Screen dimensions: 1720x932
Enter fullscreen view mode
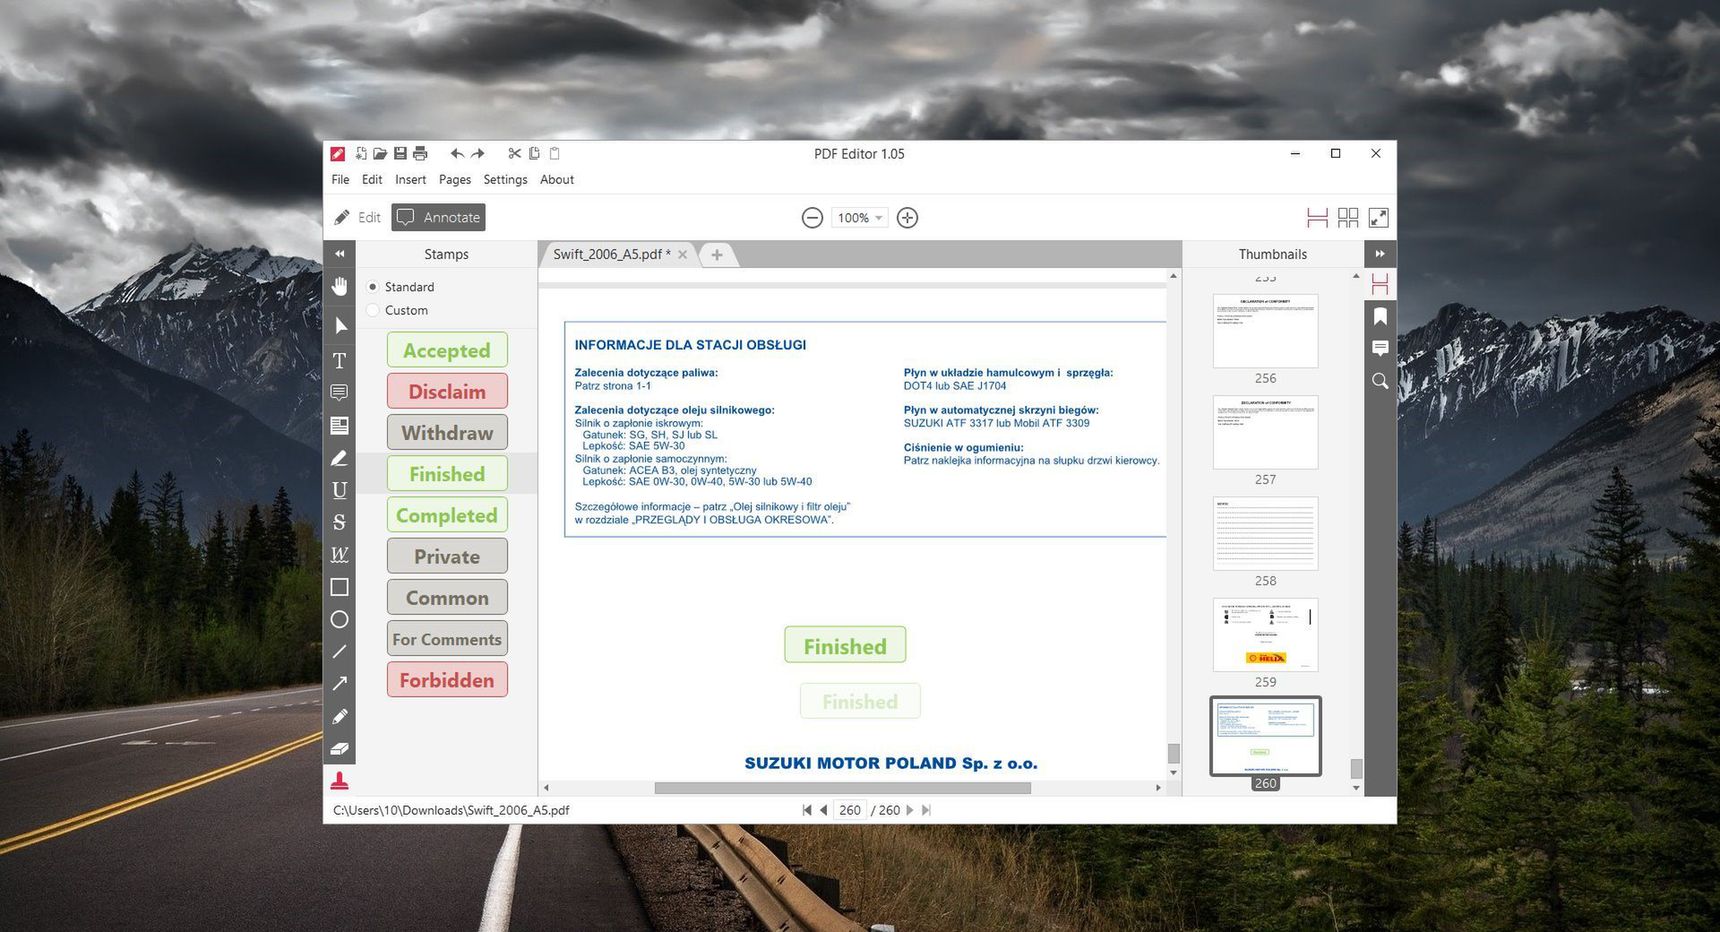[1378, 218]
